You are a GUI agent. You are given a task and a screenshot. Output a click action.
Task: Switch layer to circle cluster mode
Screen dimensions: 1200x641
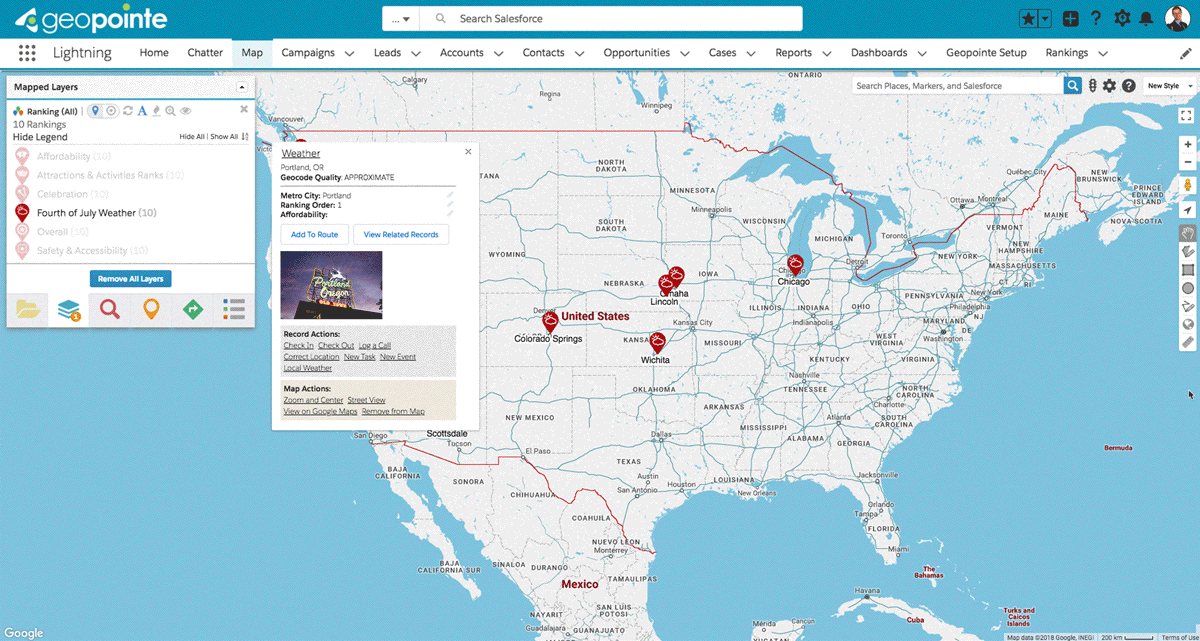coord(111,111)
